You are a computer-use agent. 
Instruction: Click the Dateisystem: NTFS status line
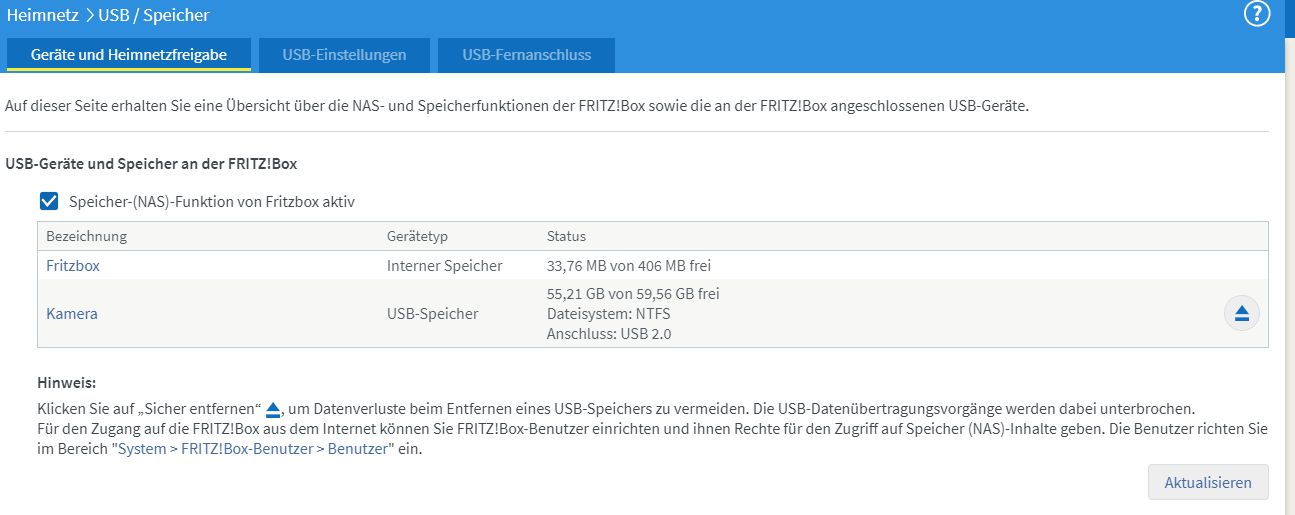tap(608, 314)
